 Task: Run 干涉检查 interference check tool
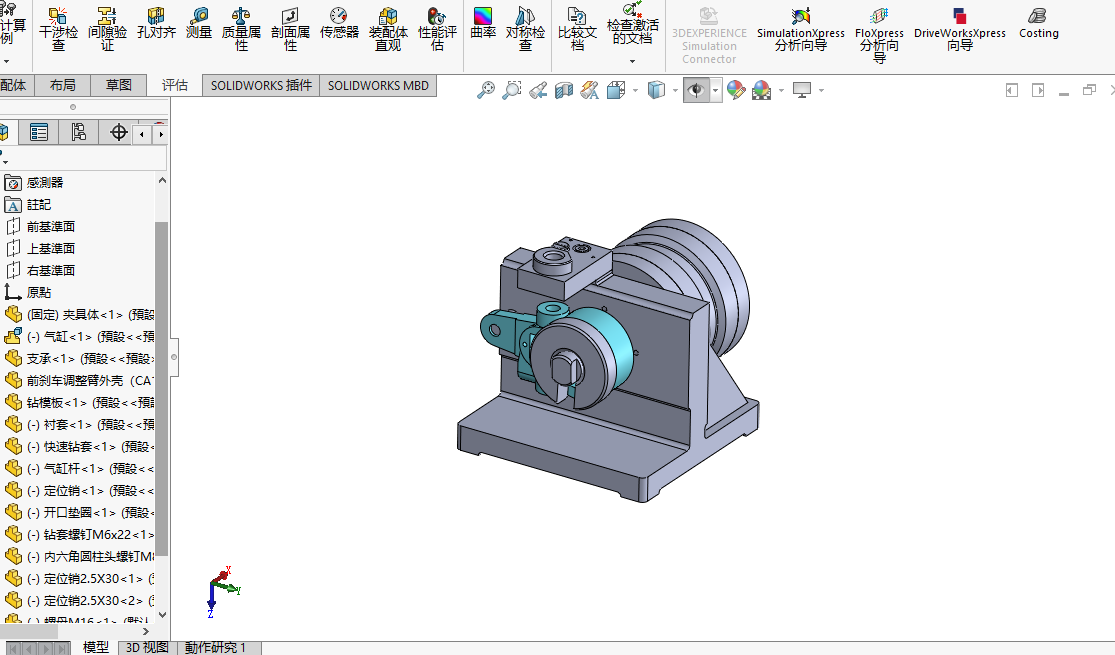58,28
